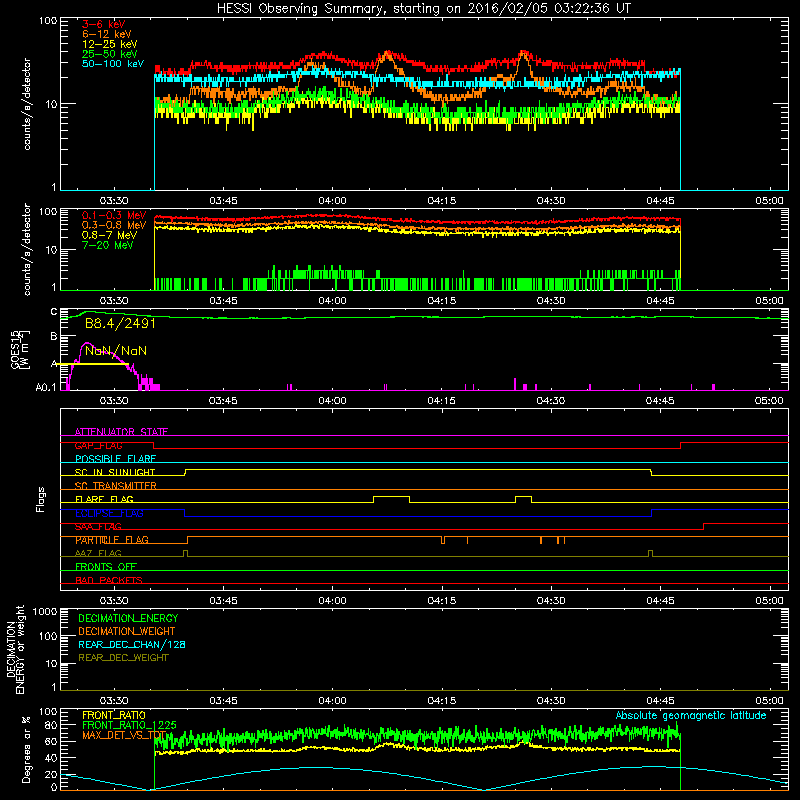Viewport: 800px width, 800px height.
Task: Select the FLARE_FLAG label
Action: coord(104,499)
